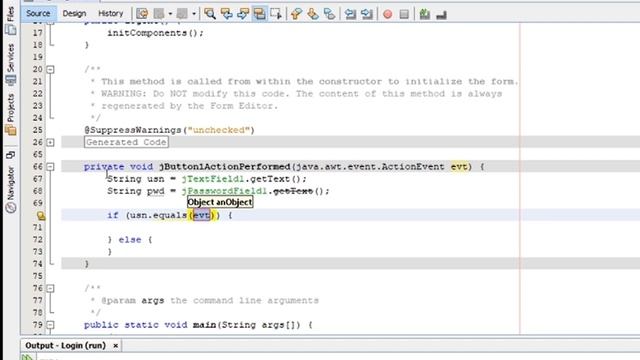The image size is (640, 360).
Task: Click the Uncomment code icon
Action: 441,15
